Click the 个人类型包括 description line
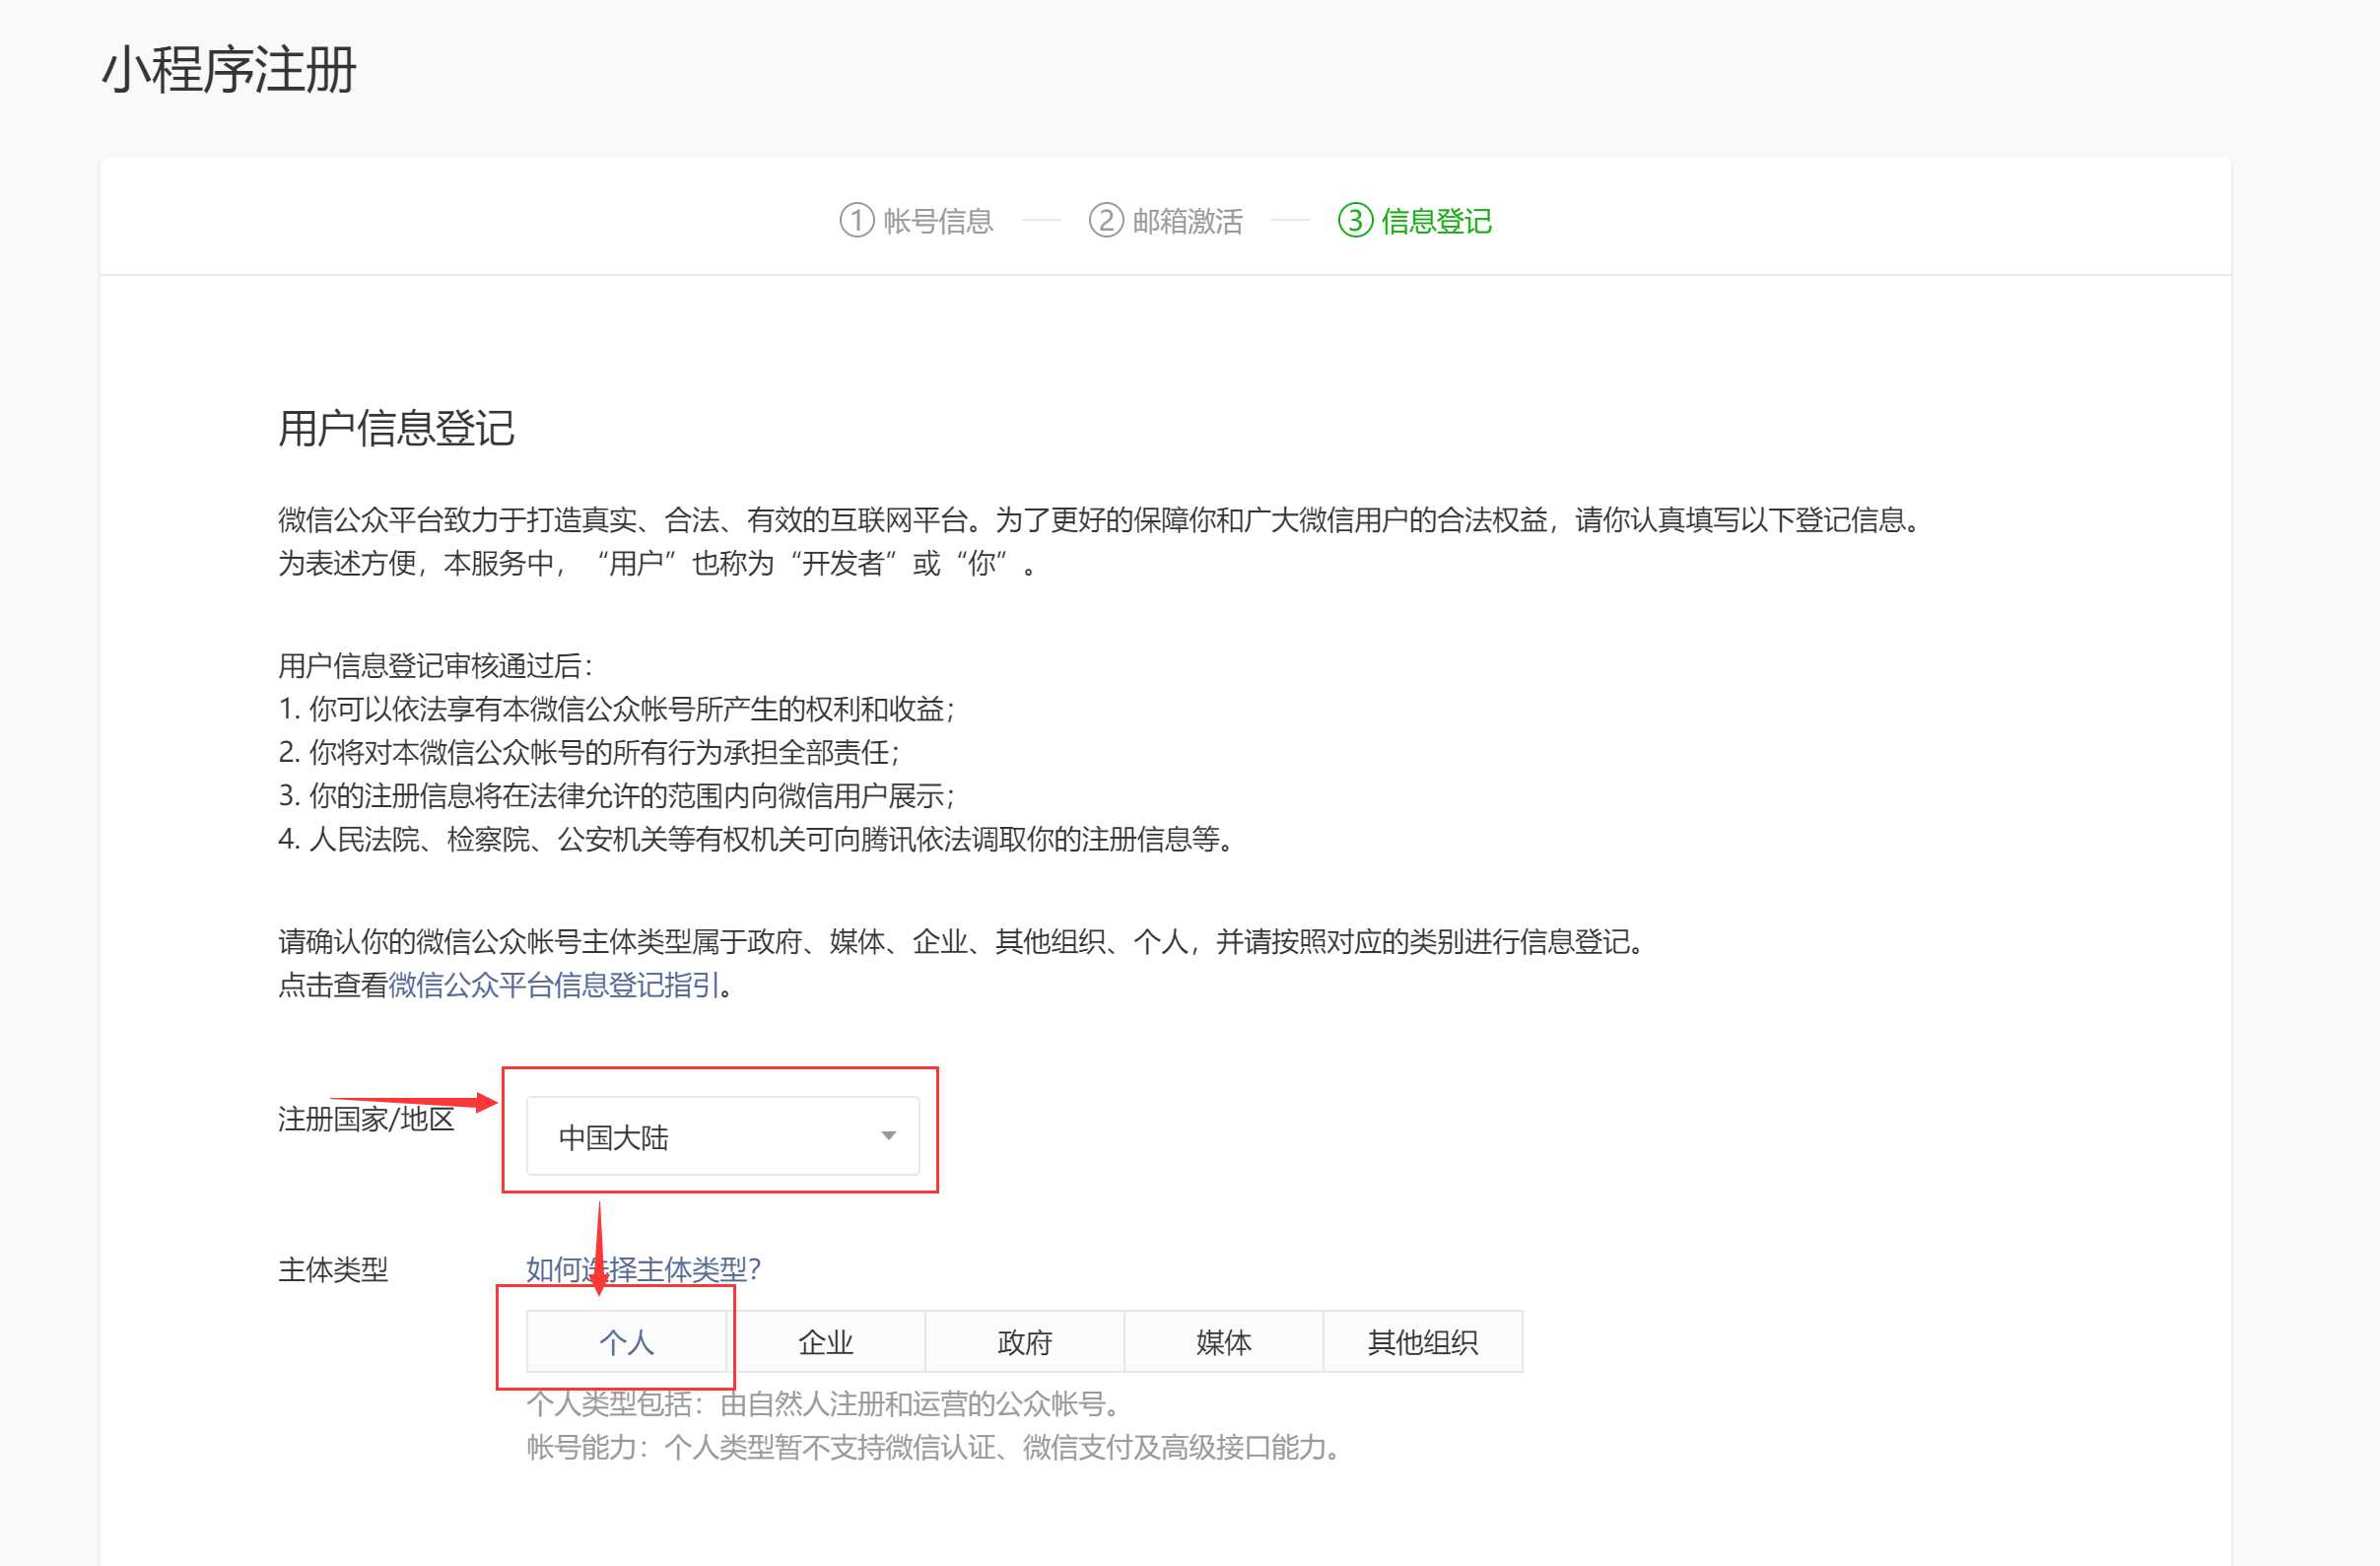 [824, 1404]
